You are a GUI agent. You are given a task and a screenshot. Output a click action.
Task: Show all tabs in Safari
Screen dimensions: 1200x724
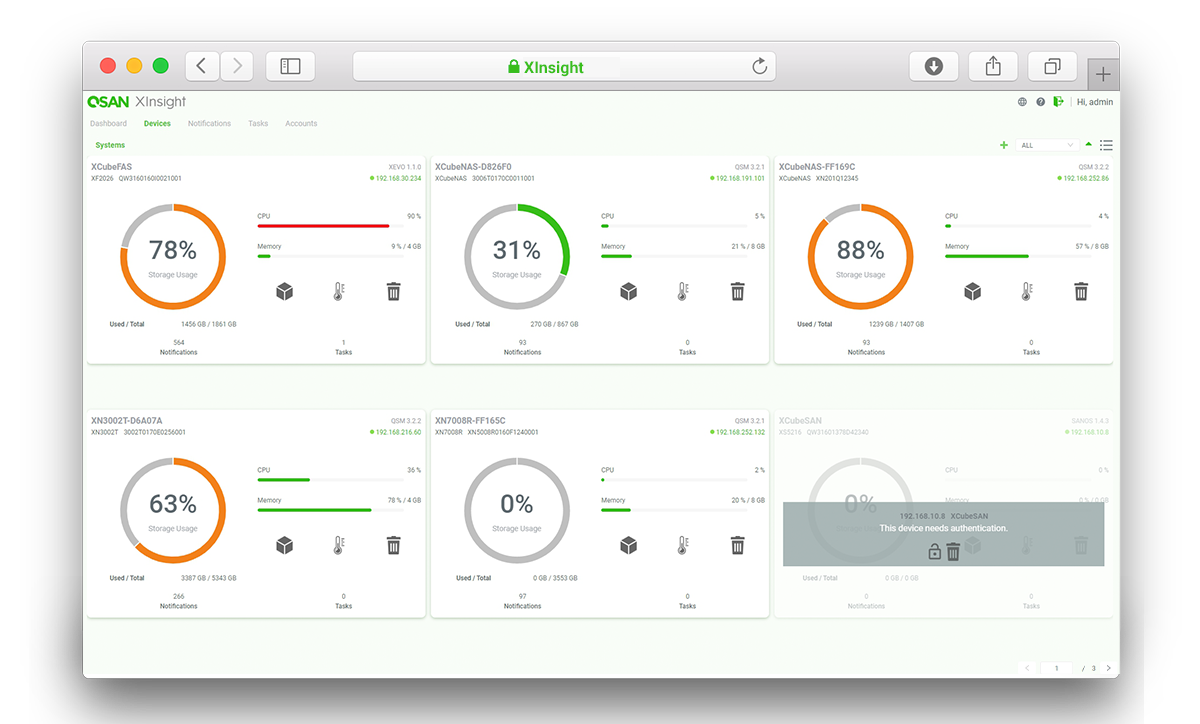click(x=1052, y=66)
